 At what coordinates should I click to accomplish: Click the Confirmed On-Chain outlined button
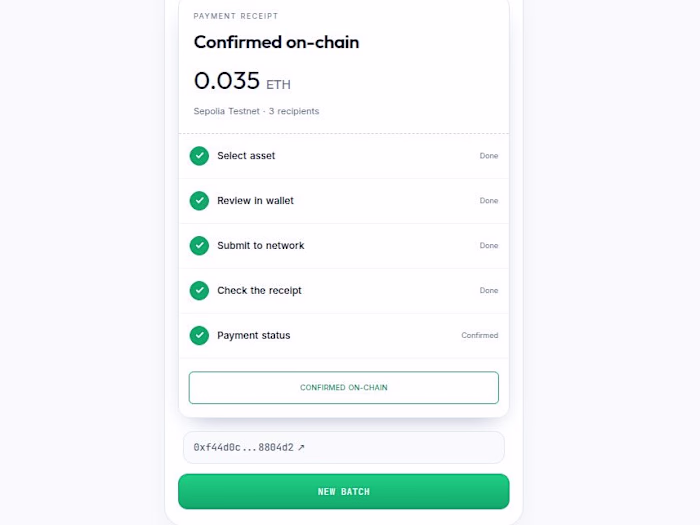(344, 388)
